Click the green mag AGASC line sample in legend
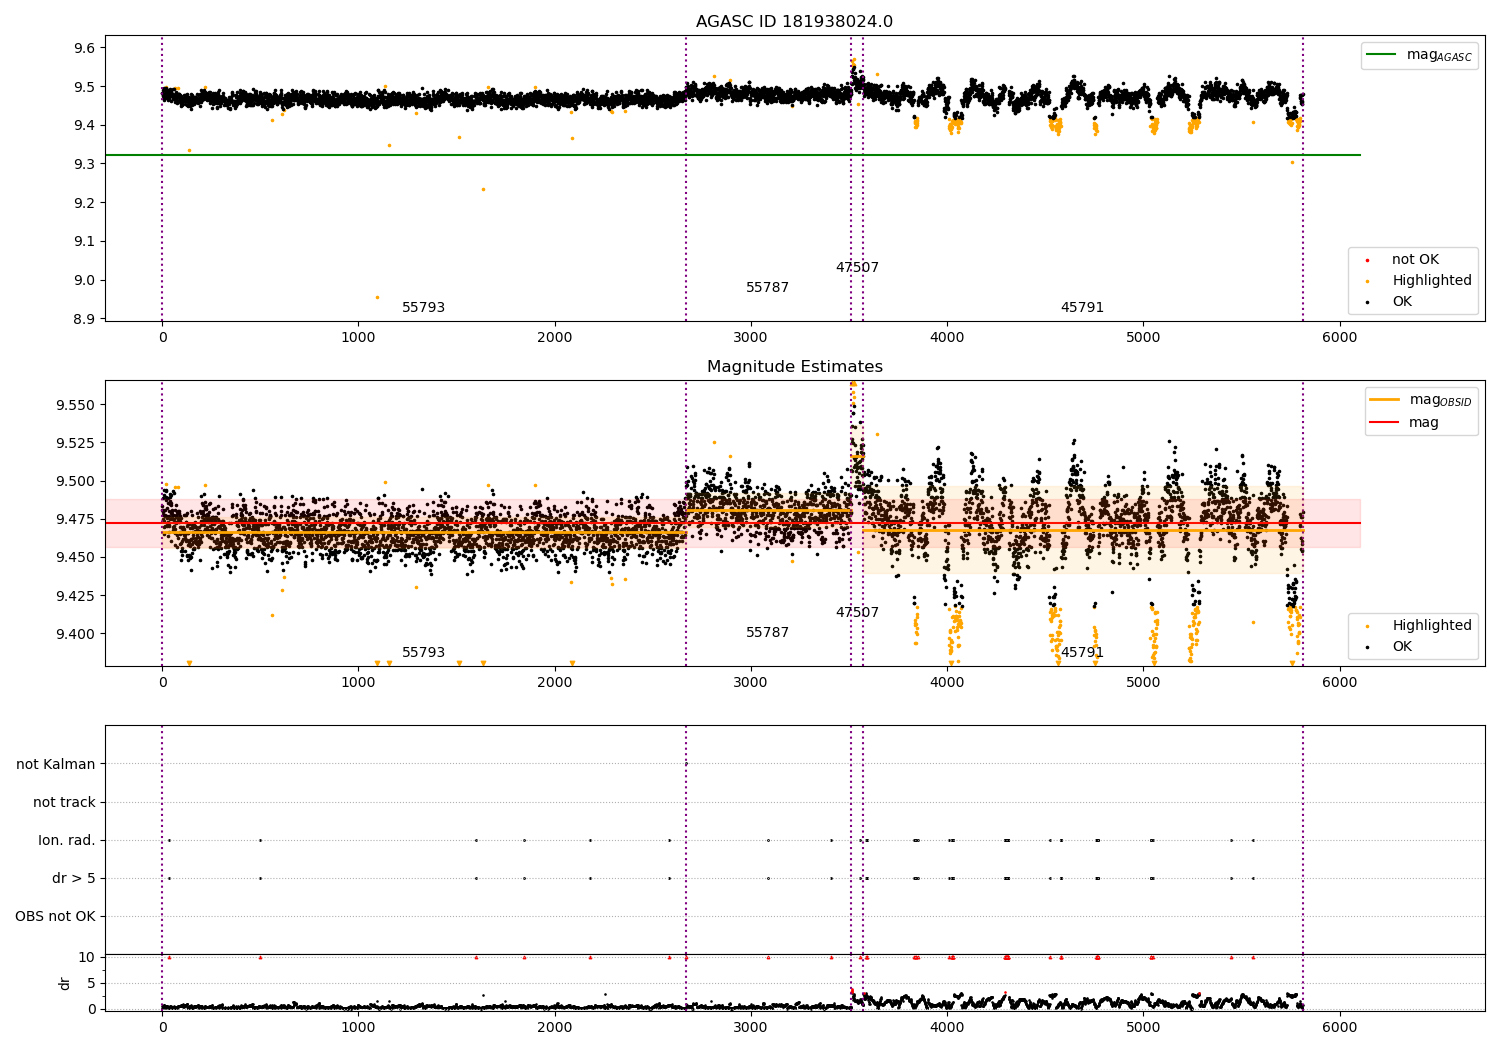The image size is (1500, 1050). pyautogui.click(x=1383, y=55)
